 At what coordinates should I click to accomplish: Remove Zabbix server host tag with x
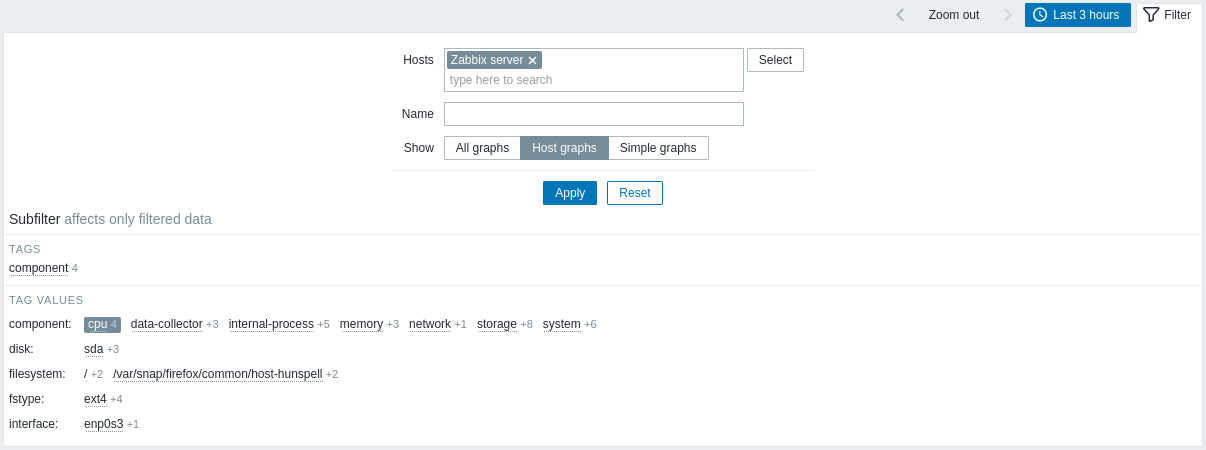(x=533, y=60)
